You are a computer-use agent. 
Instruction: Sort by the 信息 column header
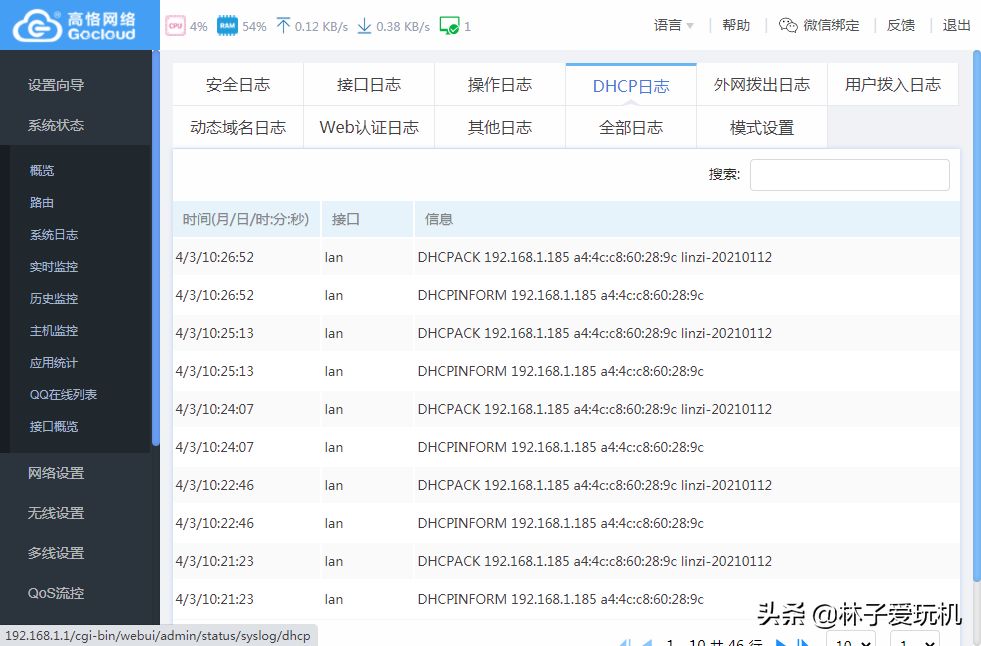coord(687,219)
